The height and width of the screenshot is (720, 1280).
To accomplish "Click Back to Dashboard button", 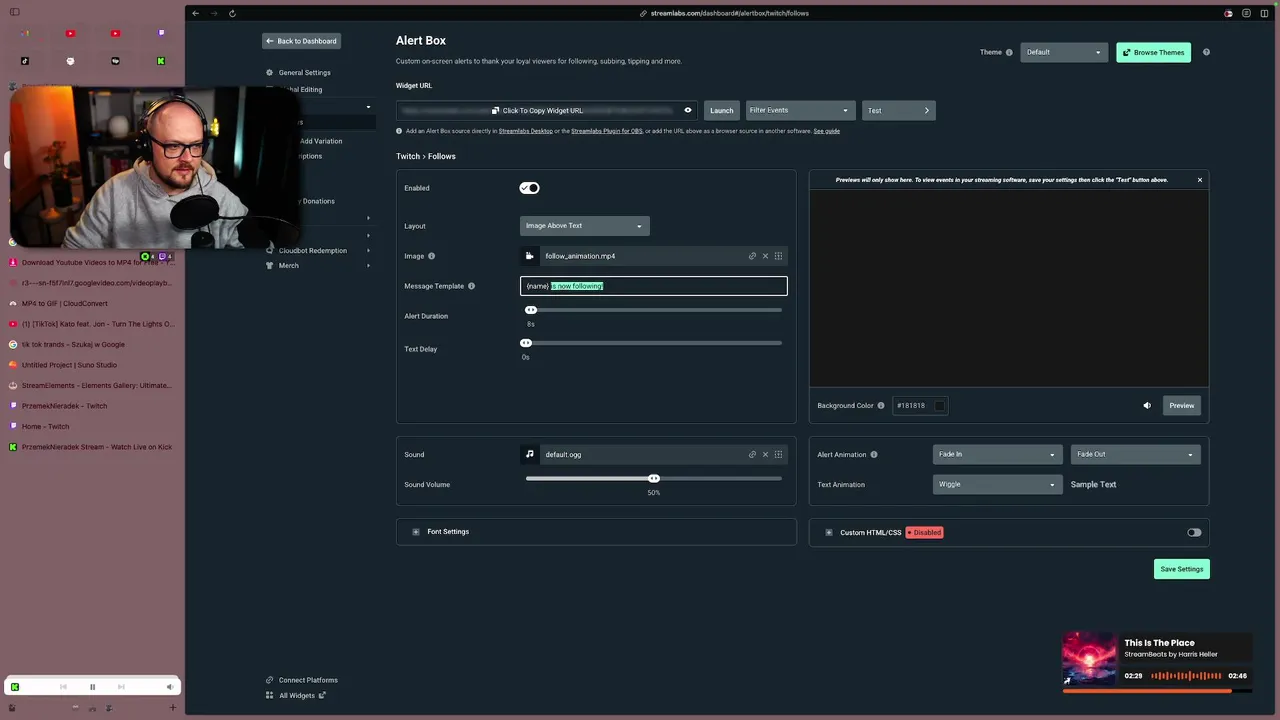I will click(x=301, y=41).
